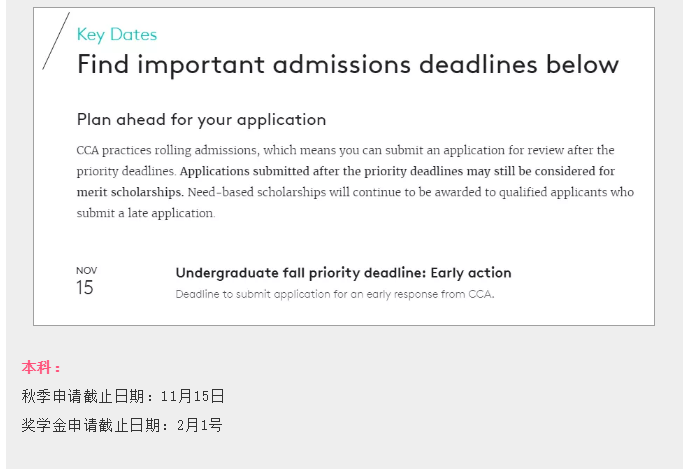Click the 秋季申请截止日期 line
This screenshot has width=688, height=469.
point(123,396)
